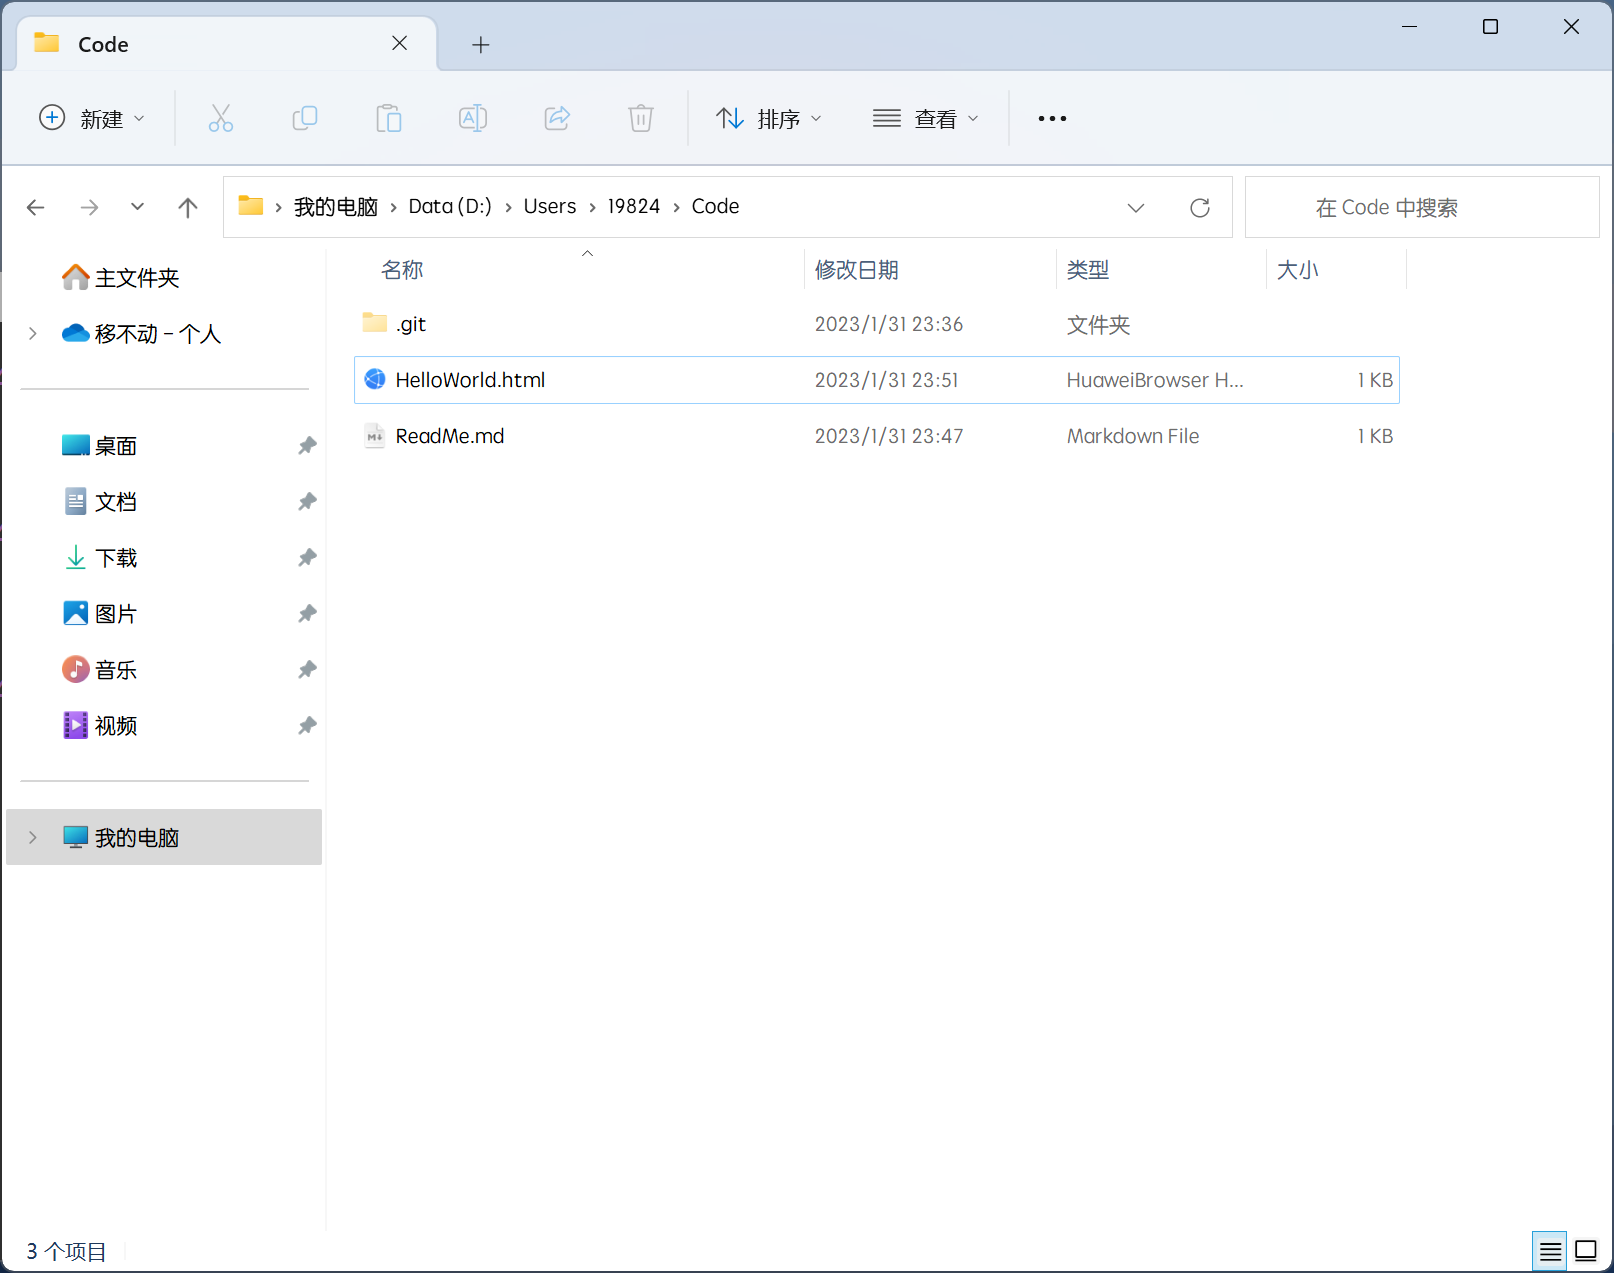1614x1273 pixels.
Task: Navigate to 我的电脑 in breadcrumb
Action: click(x=336, y=207)
